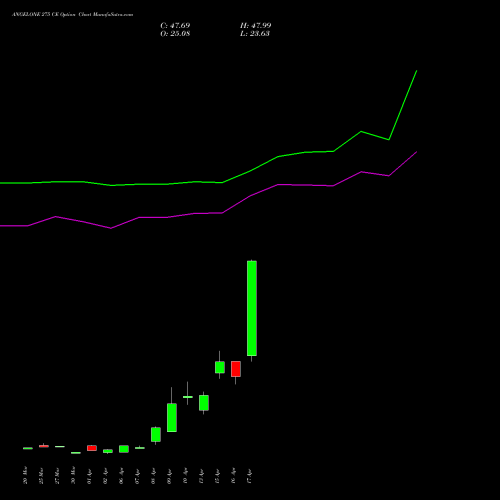Click the 27 Mar date label
Viewport: 500px width, 500px height.
57,475
